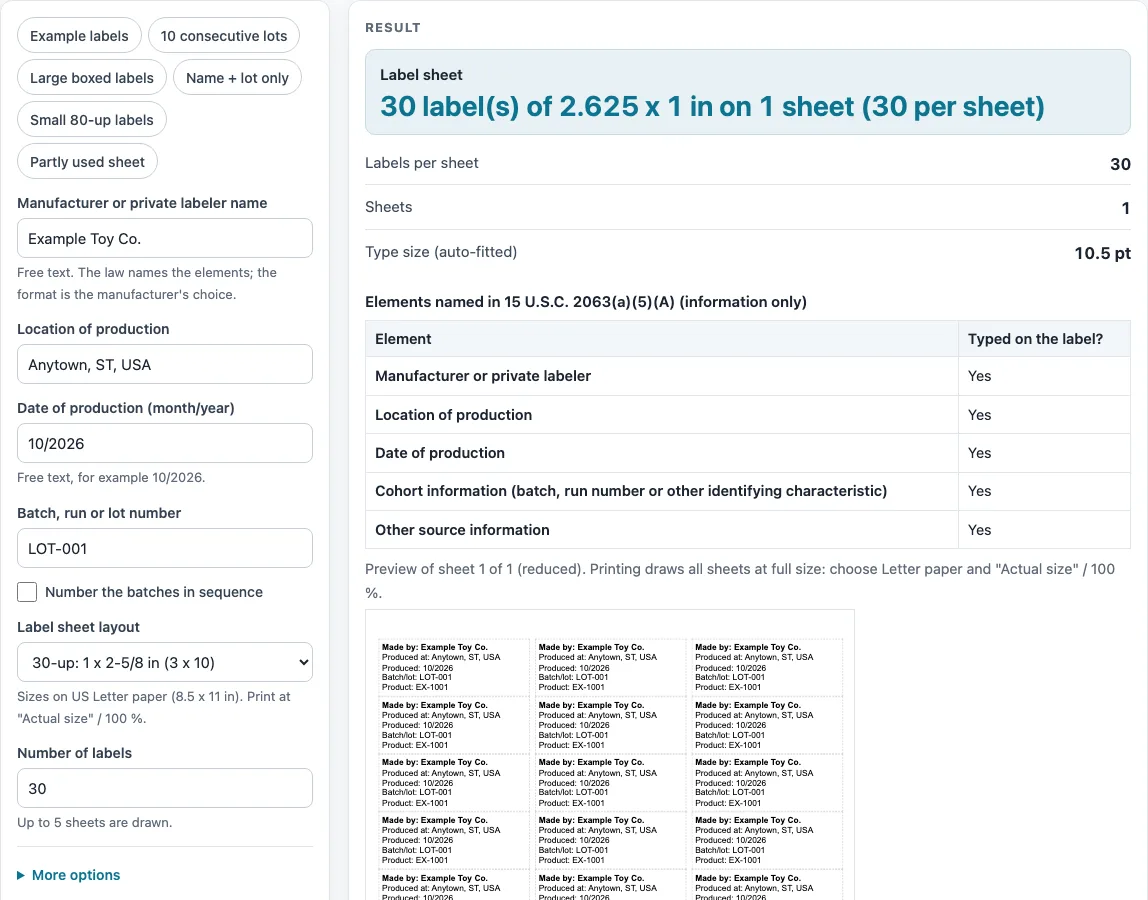Click the Free text example 10/2026 hint

click(x=111, y=477)
